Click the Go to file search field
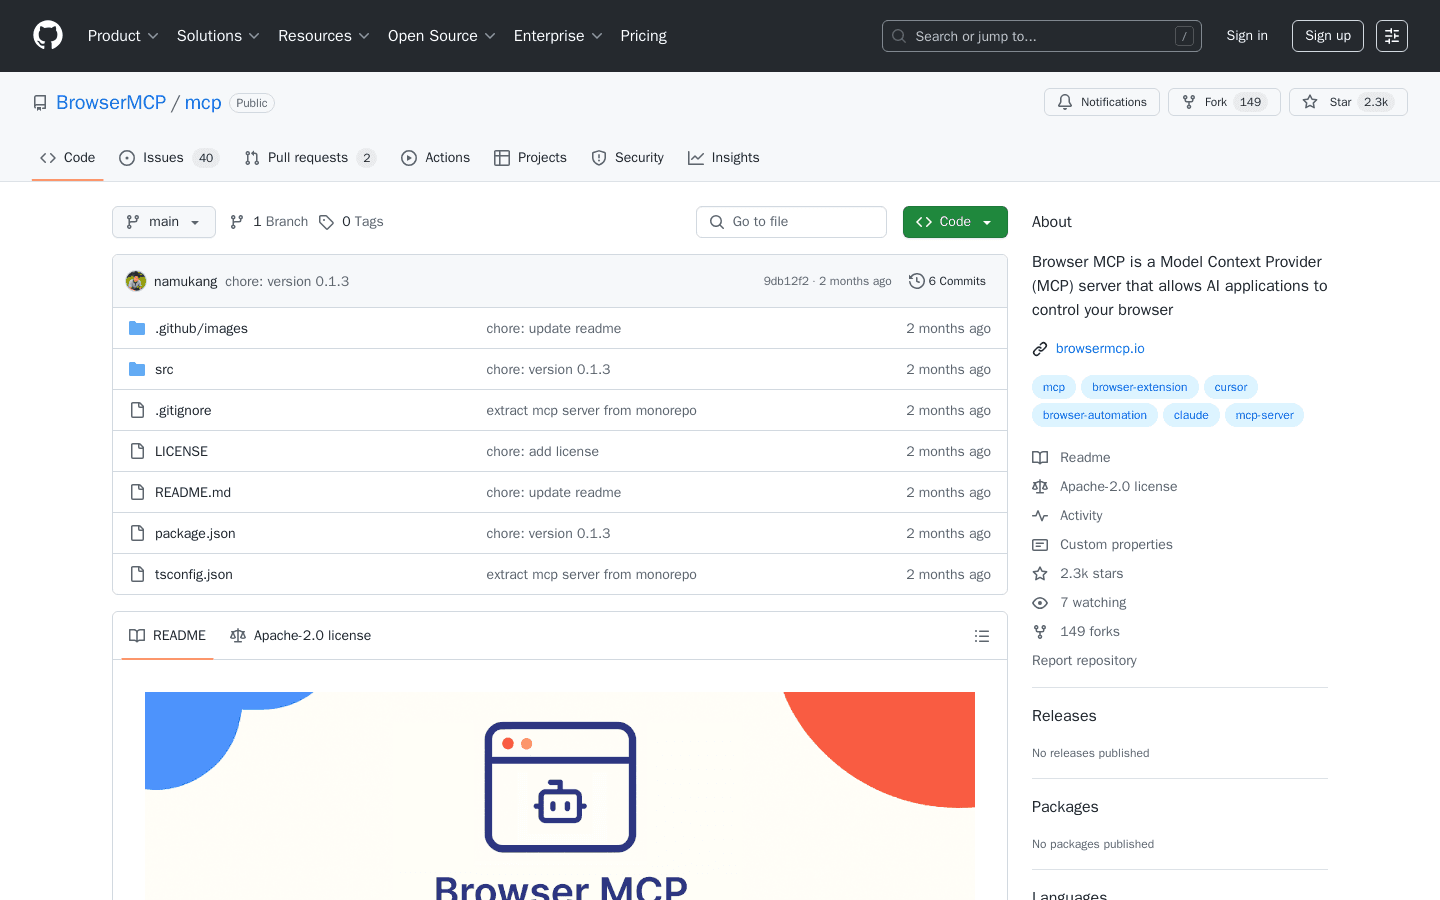Image resolution: width=1440 pixels, height=900 pixels. pyautogui.click(x=791, y=221)
